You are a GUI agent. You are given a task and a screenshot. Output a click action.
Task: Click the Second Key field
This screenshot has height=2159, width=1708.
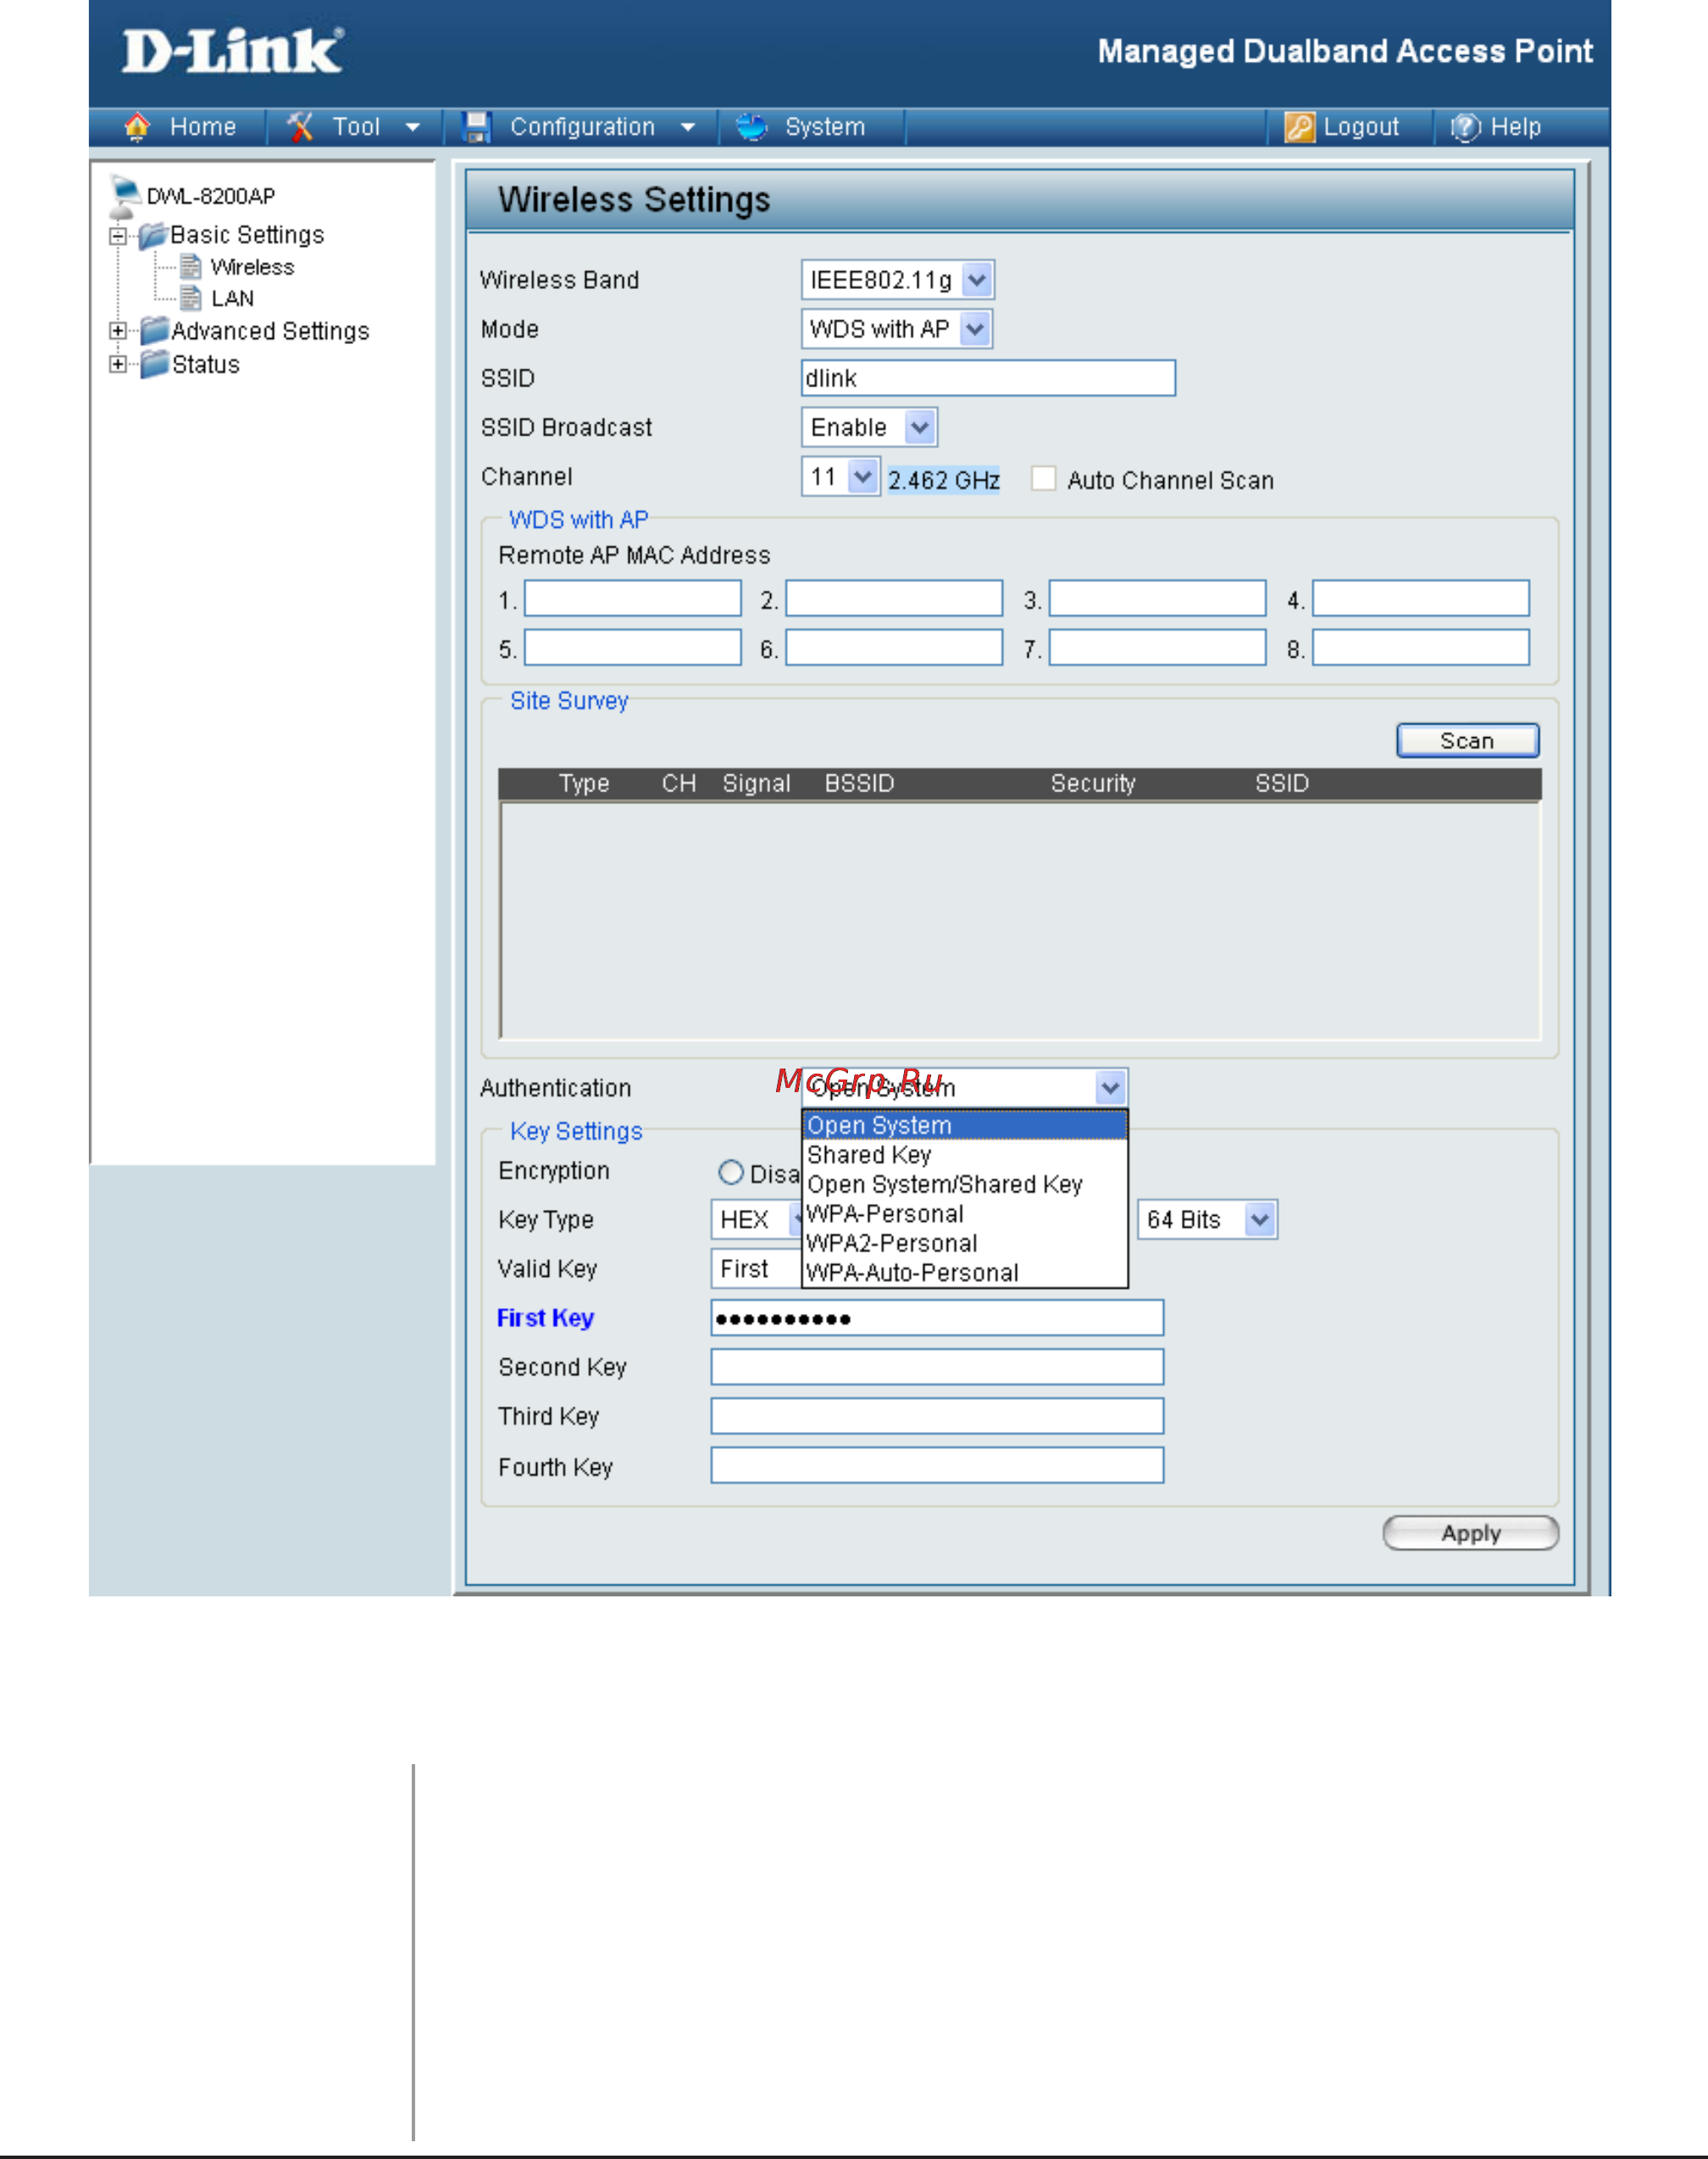937,1367
